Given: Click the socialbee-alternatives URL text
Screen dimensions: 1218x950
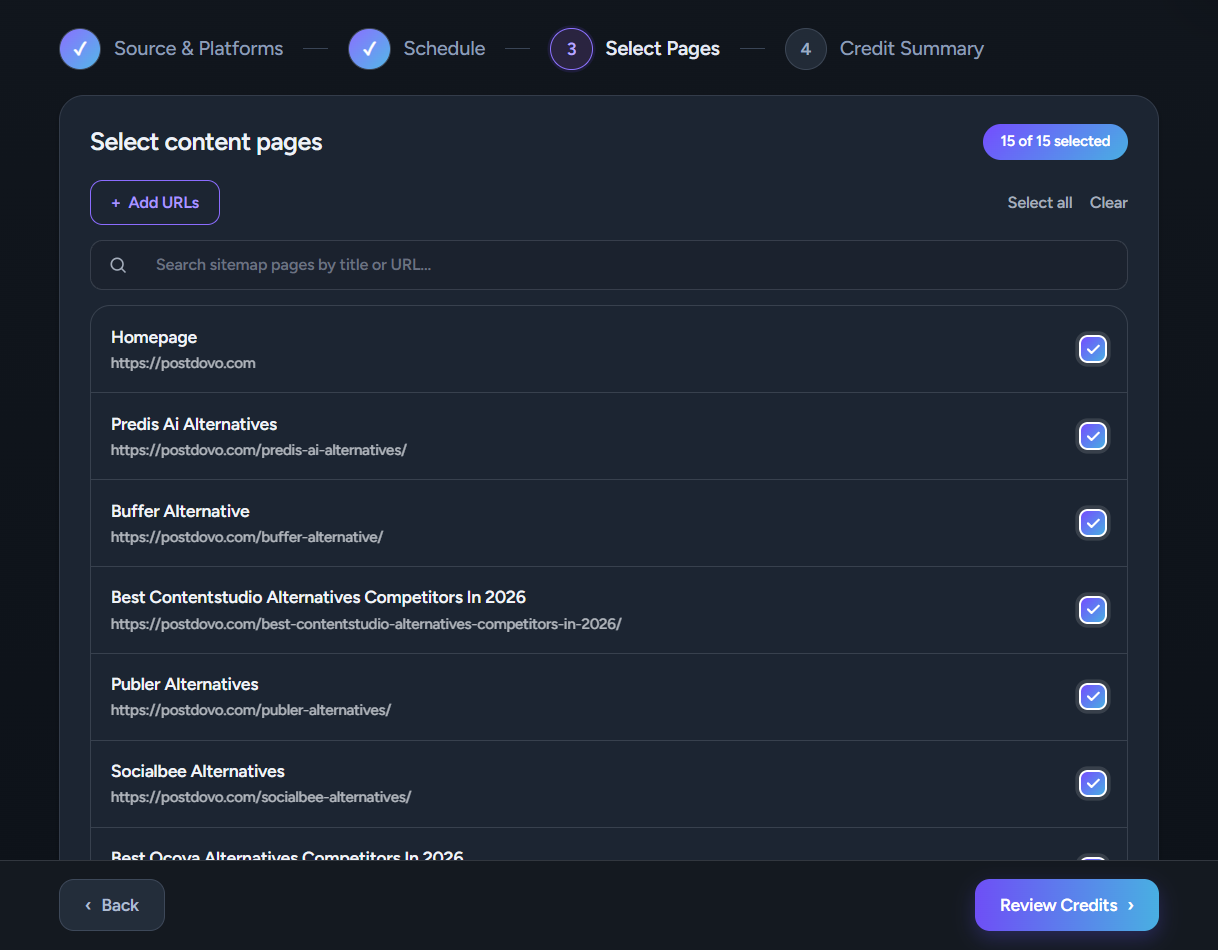Looking at the screenshot, I should [x=261, y=797].
